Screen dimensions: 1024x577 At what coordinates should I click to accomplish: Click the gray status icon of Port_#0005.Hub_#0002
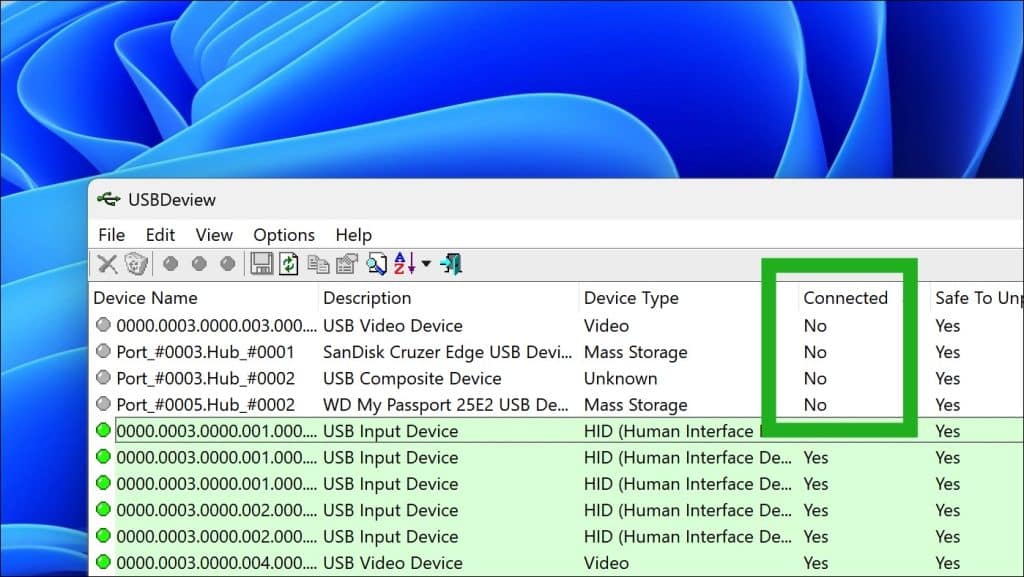(103, 403)
